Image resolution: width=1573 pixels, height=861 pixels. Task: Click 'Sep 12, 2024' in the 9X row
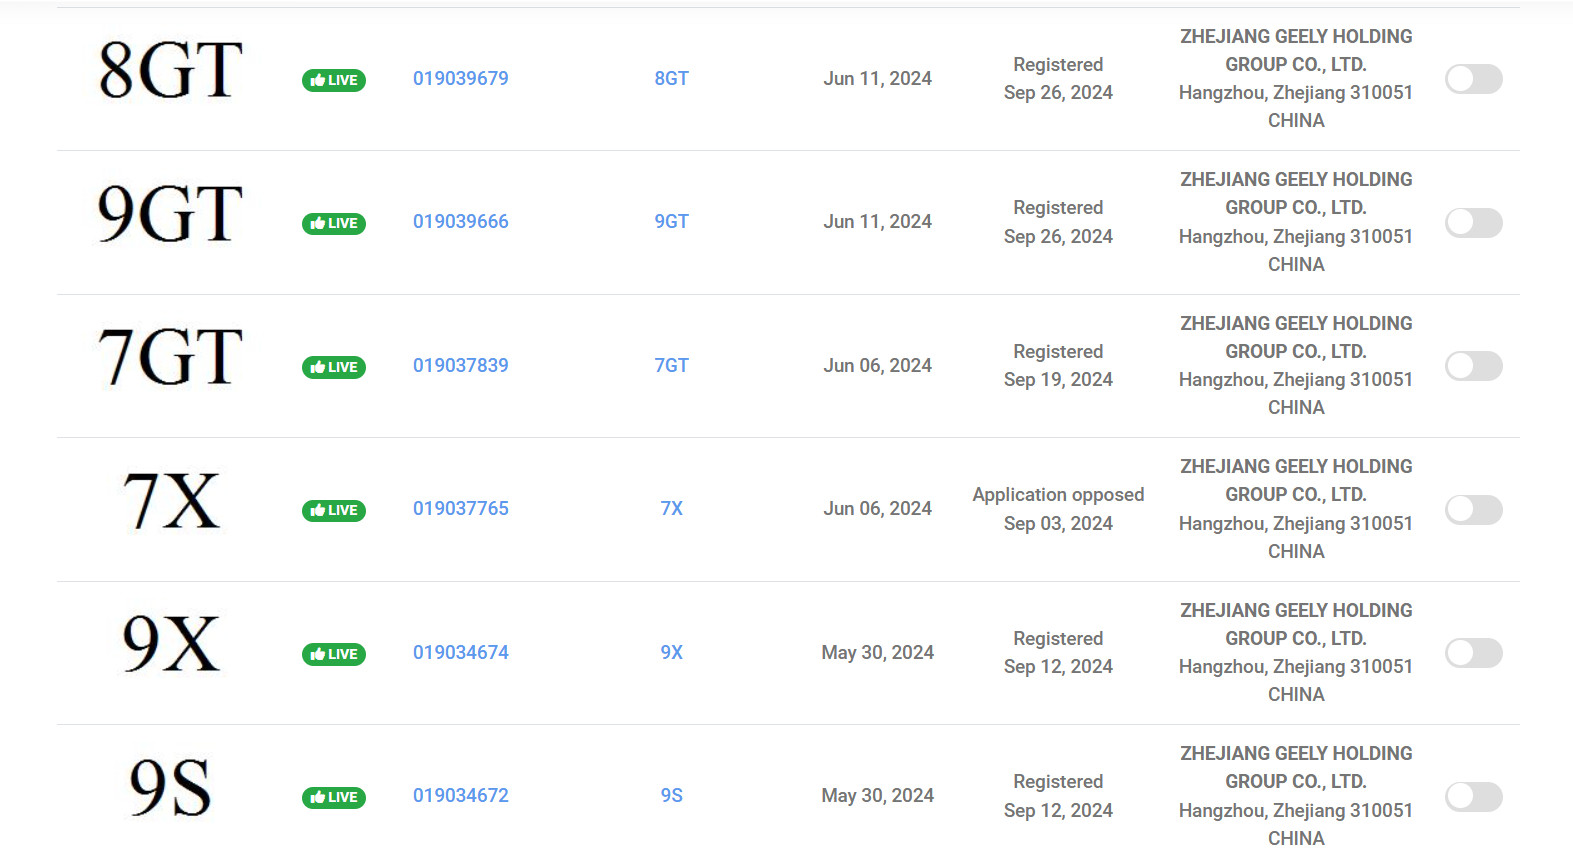(1058, 666)
